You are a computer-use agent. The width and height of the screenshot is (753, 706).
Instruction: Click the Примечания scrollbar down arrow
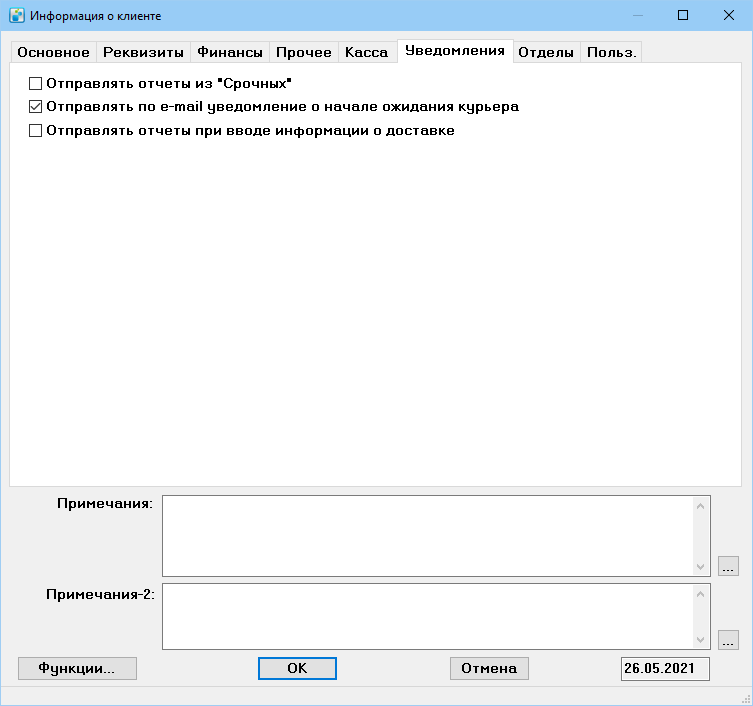pos(701,567)
